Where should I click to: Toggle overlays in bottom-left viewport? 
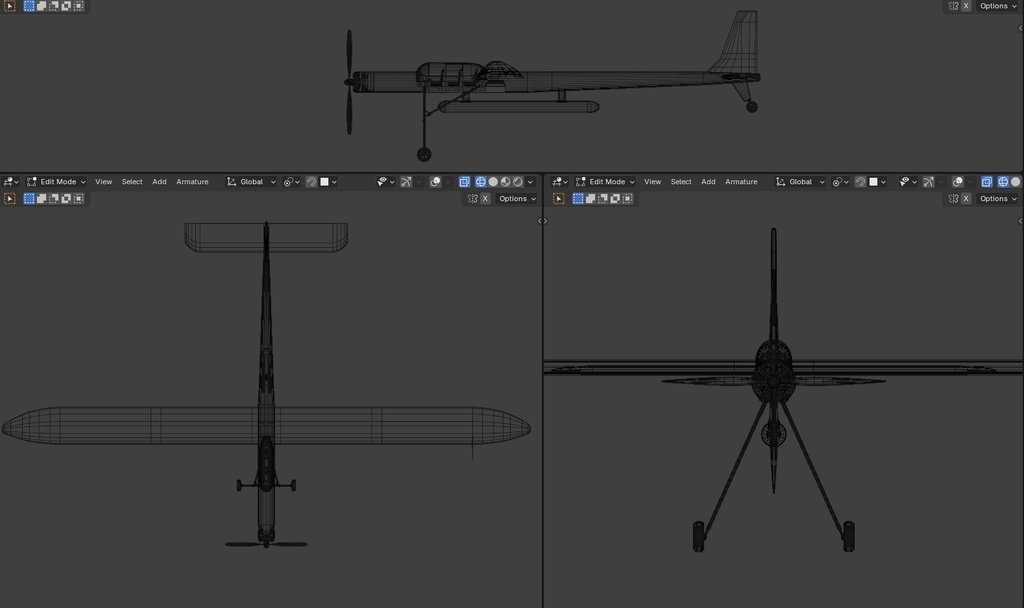click(436, 182)
